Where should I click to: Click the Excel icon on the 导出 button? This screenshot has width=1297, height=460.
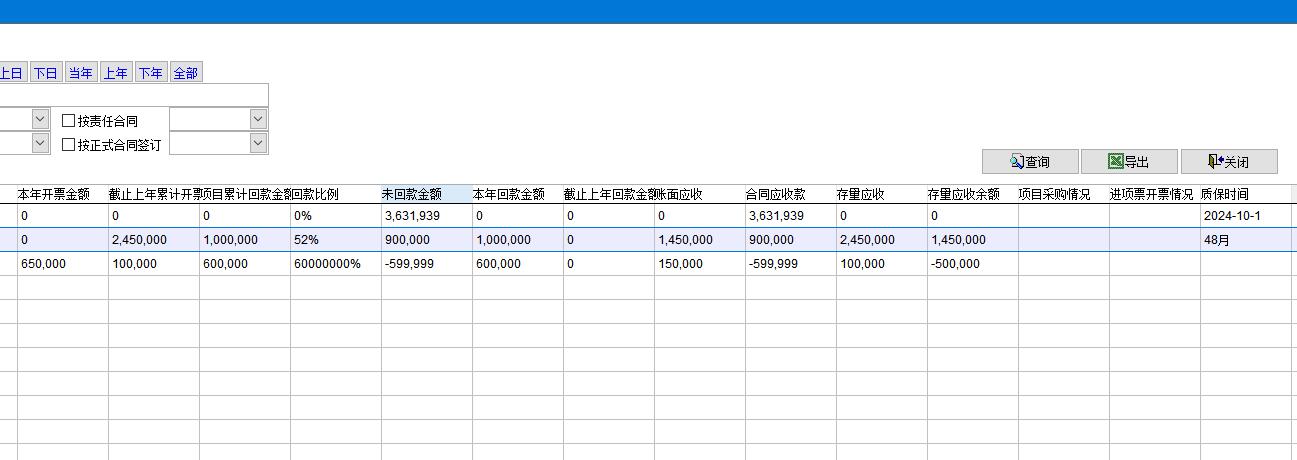[x=1115, y=162]
